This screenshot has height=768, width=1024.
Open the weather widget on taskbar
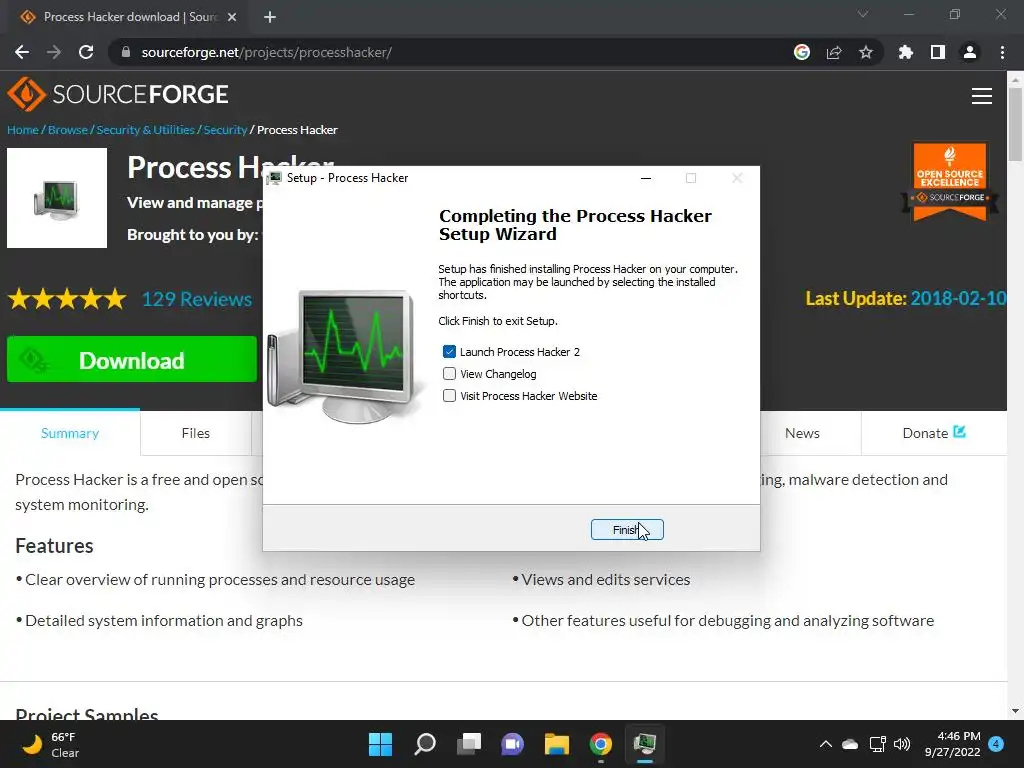(x=51, y=744)
